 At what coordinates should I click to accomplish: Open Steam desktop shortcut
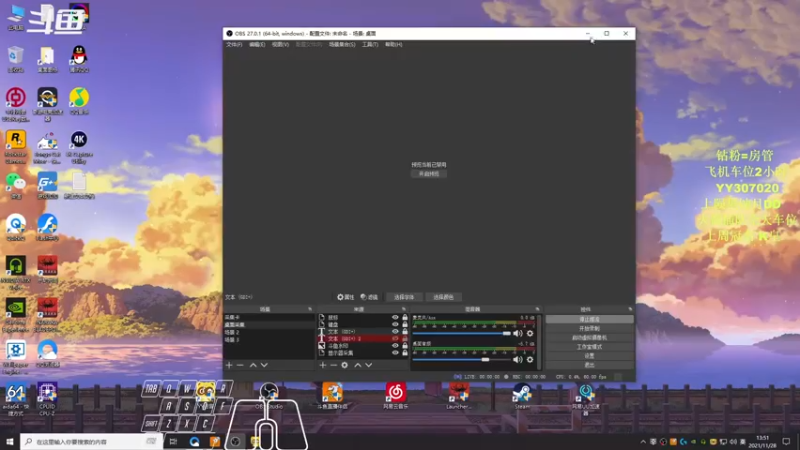(x=522, y=395)
